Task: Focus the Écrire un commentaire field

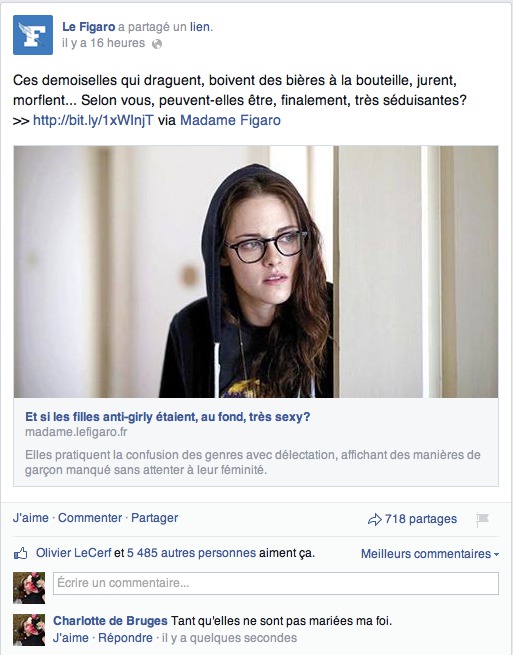Action: 276,583
